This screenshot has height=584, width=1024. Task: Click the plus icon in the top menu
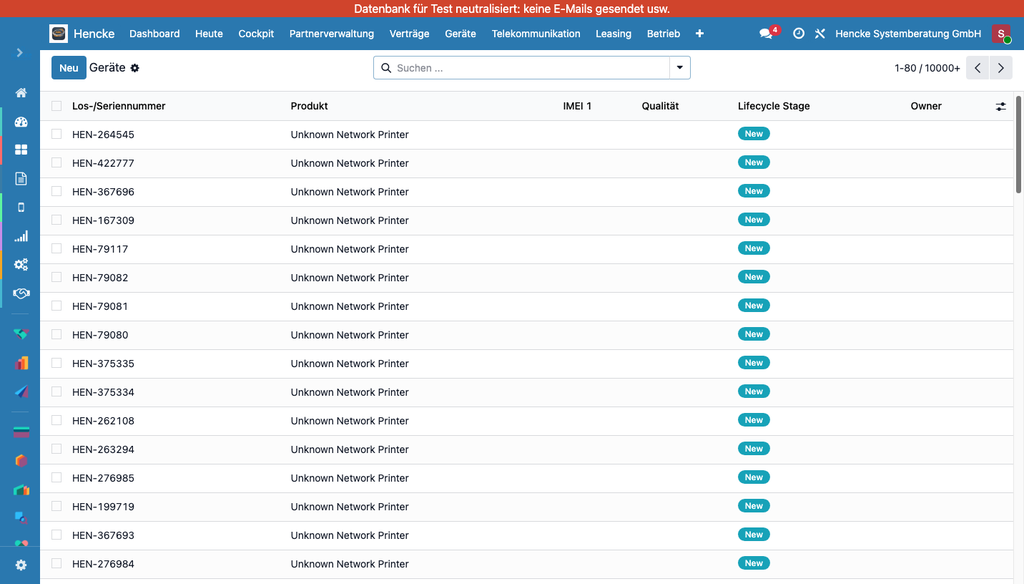699,34
